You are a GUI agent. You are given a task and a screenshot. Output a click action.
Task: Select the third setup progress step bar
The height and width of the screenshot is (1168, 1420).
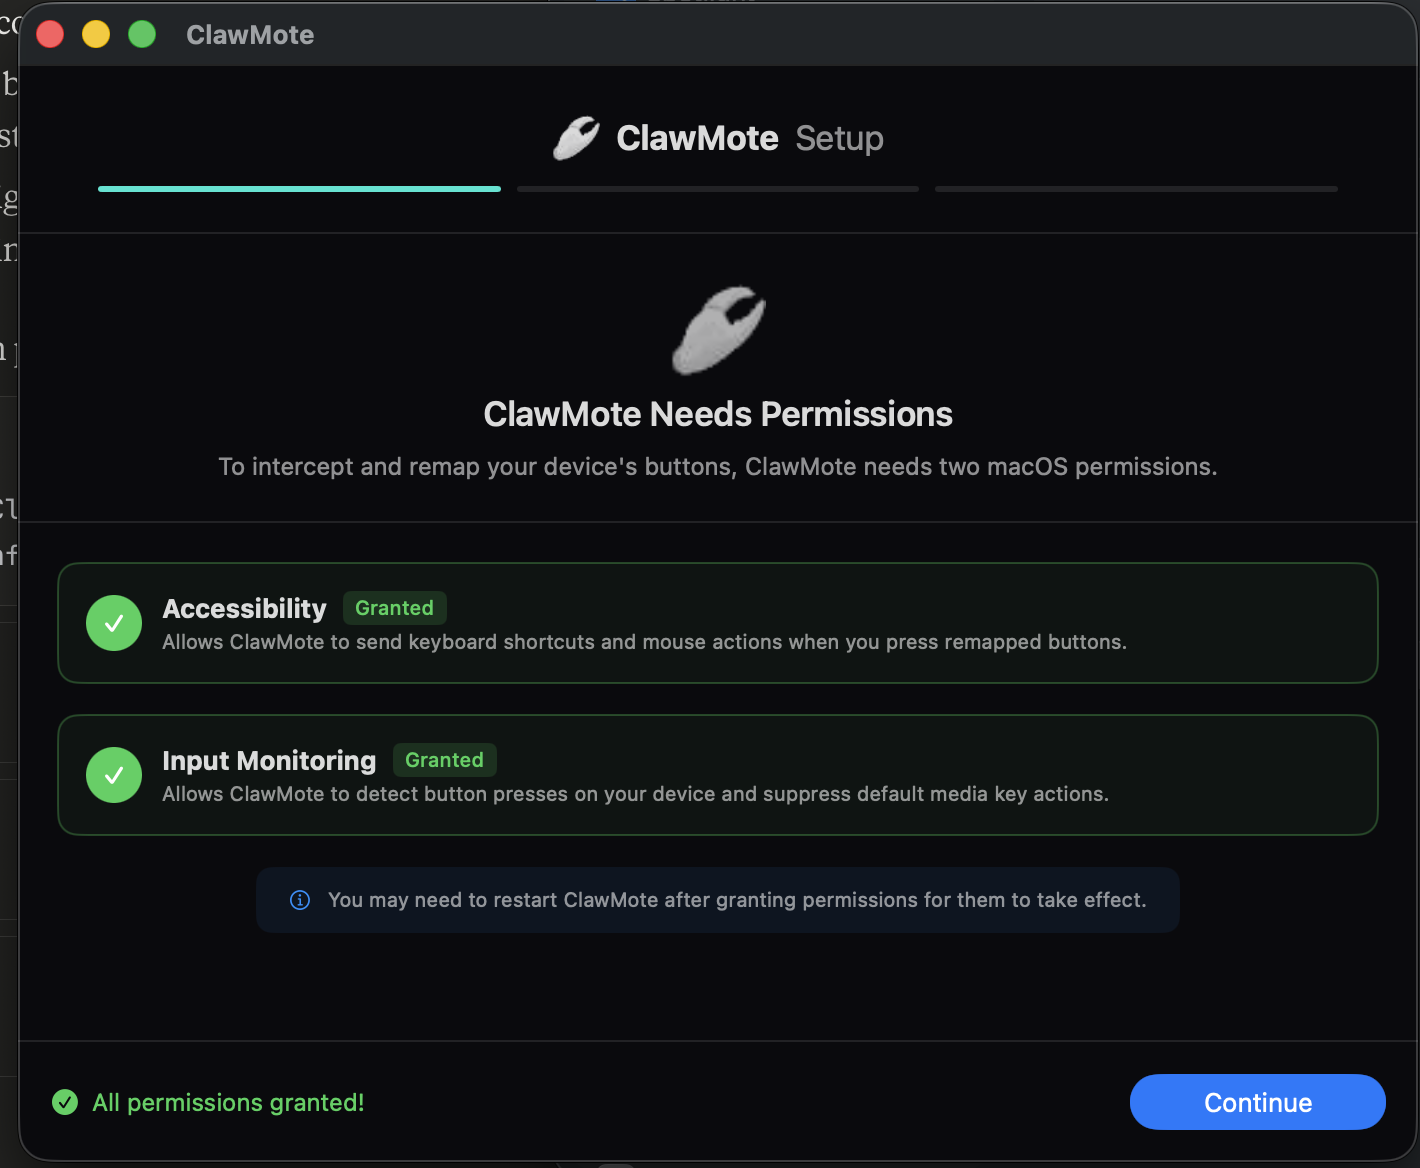(1136, 188)
